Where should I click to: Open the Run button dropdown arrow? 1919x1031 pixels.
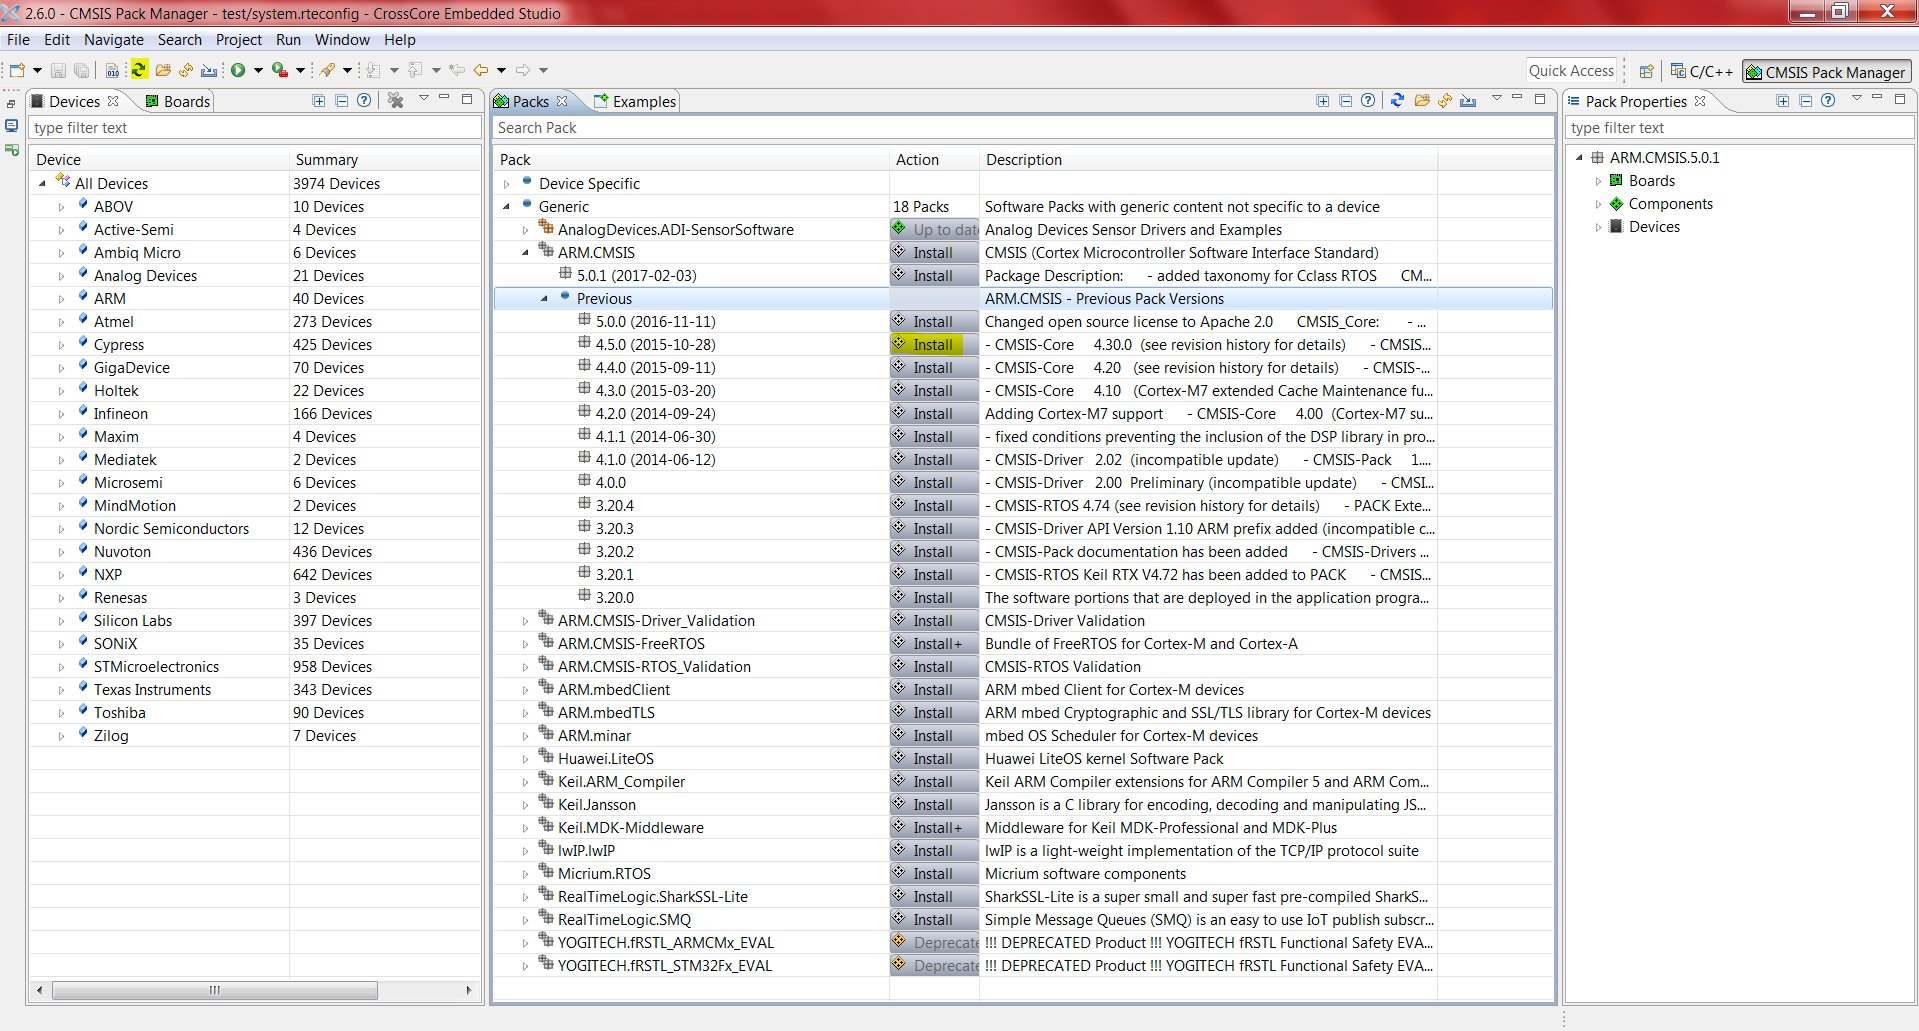point(258,70)
